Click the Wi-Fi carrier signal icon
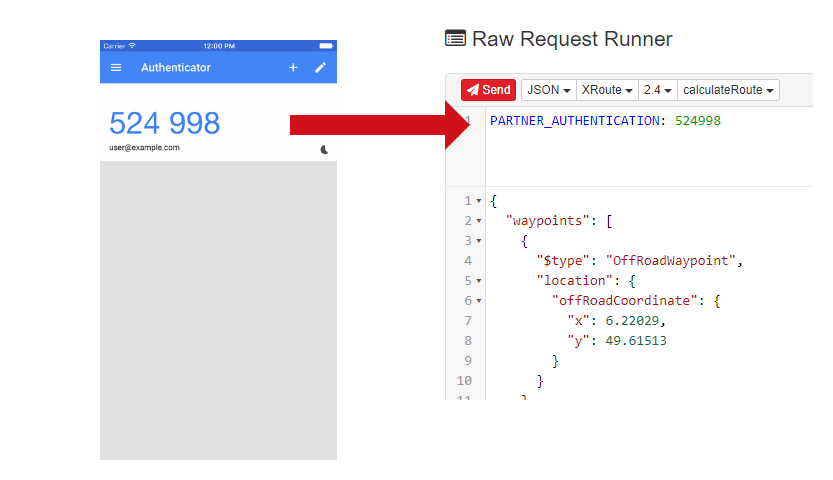 [132, 46]
